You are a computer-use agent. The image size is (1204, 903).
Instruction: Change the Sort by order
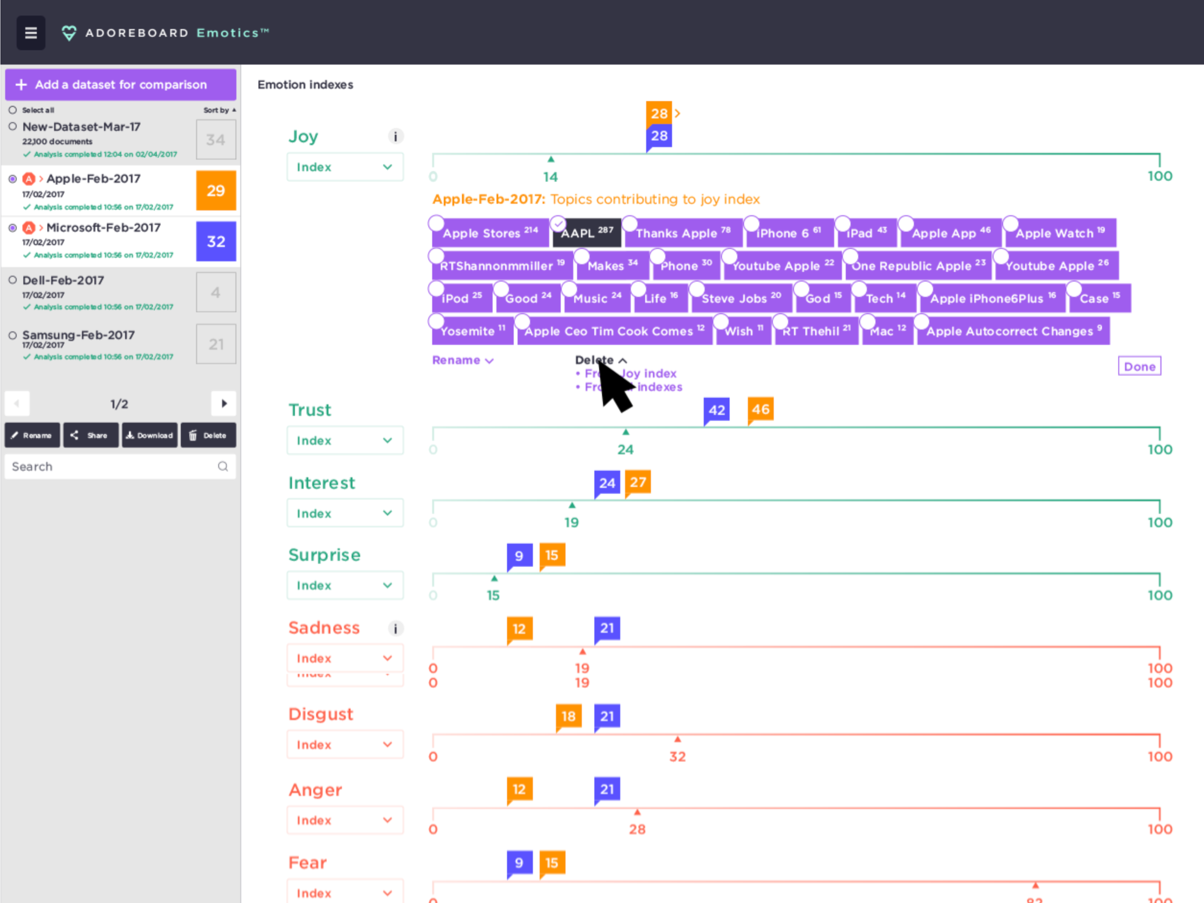219,110
